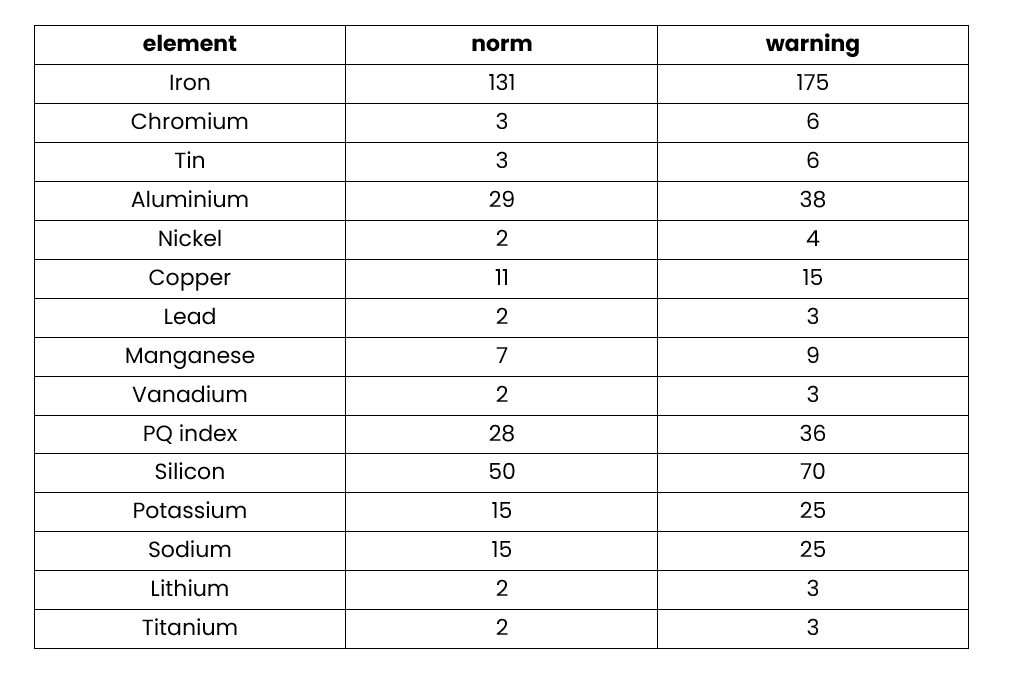Click the Potassium row label
1010x676 pixels.
(190, 511)
